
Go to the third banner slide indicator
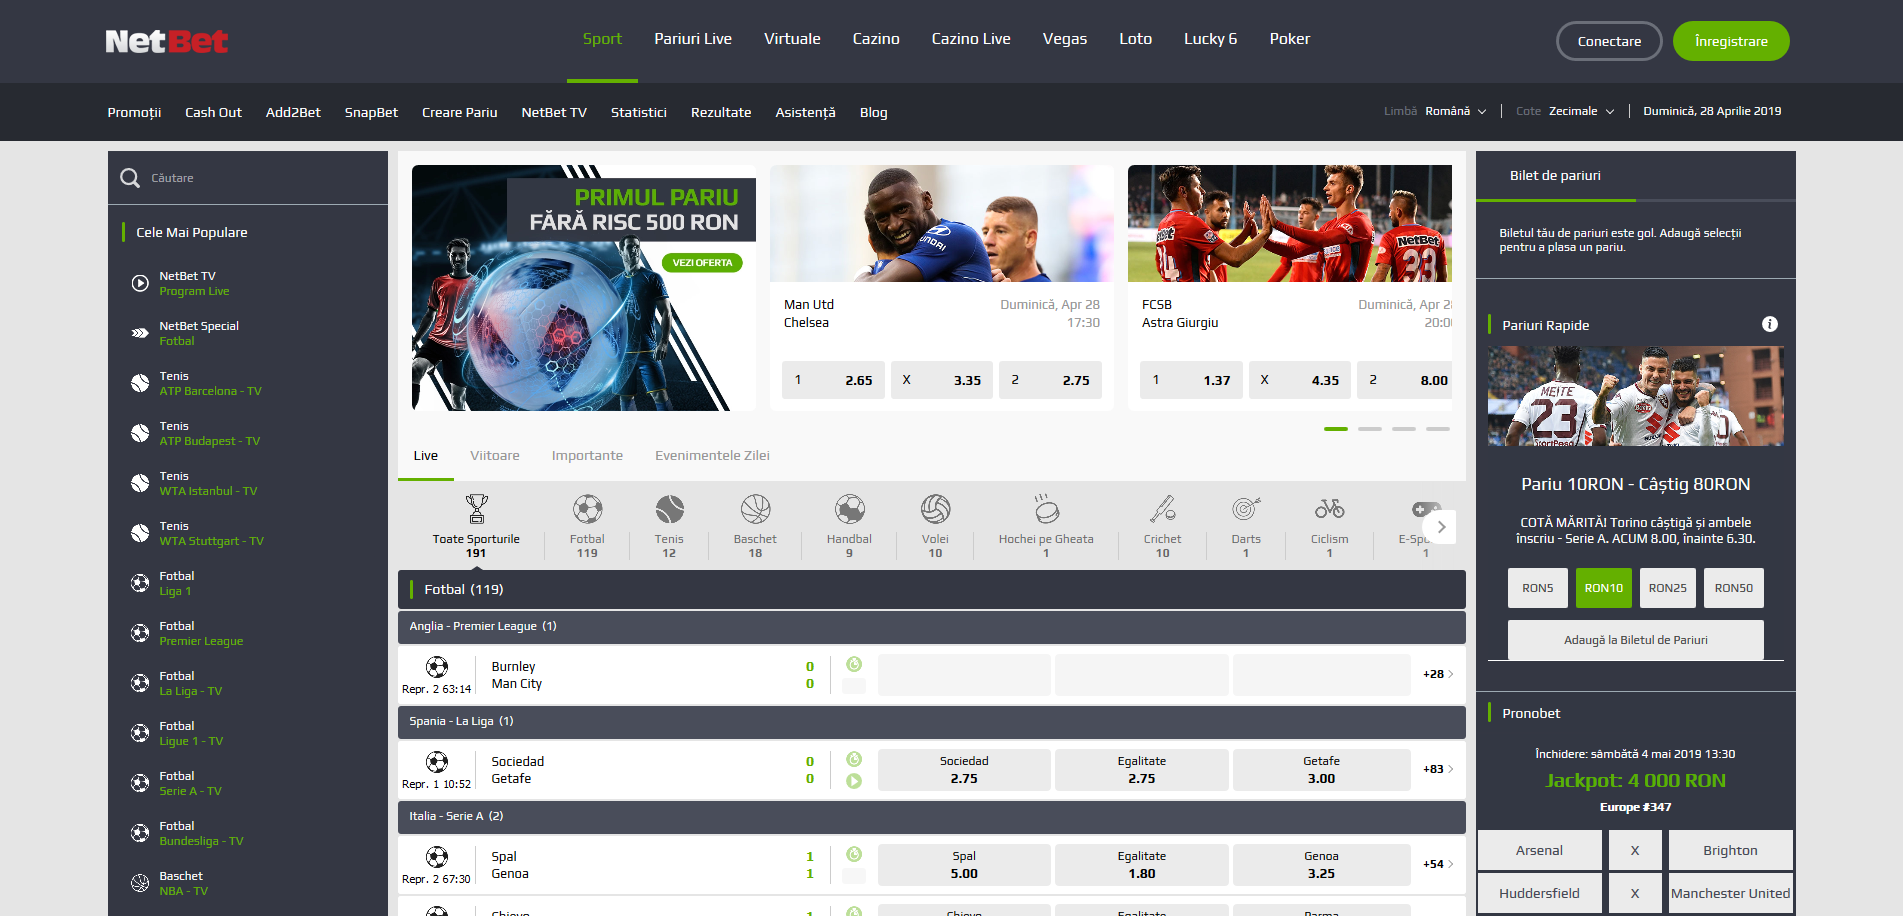click(x=1404, y=429)
